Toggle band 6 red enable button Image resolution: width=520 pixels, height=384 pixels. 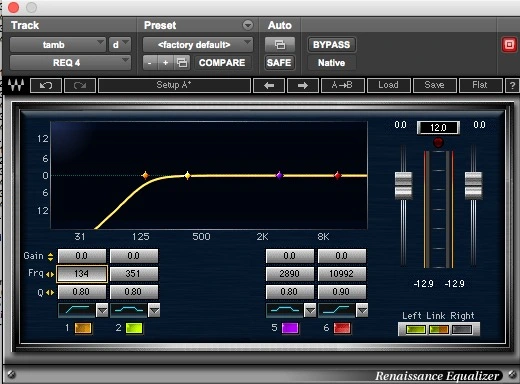click(342, 328)
